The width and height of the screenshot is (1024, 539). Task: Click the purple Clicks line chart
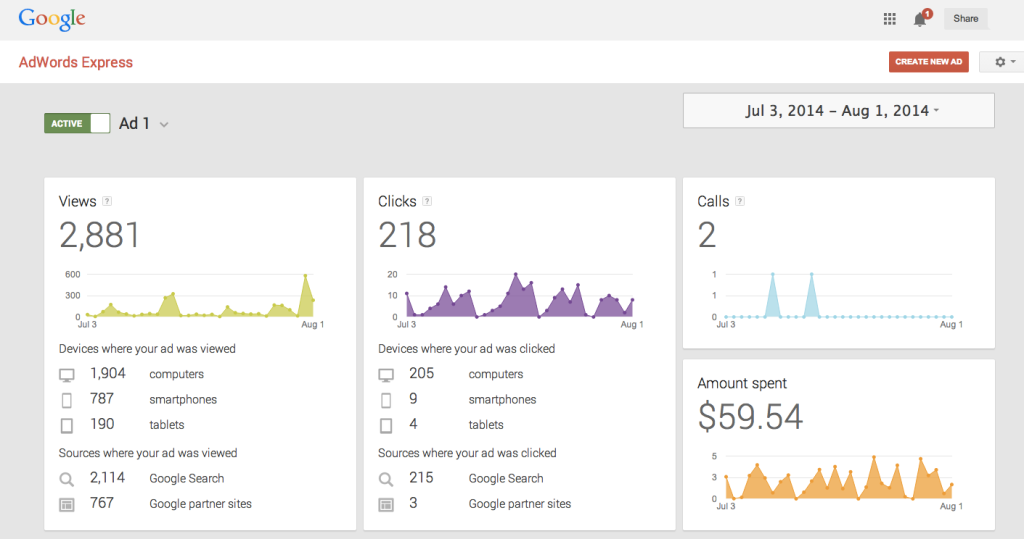(x=519, y=296)
